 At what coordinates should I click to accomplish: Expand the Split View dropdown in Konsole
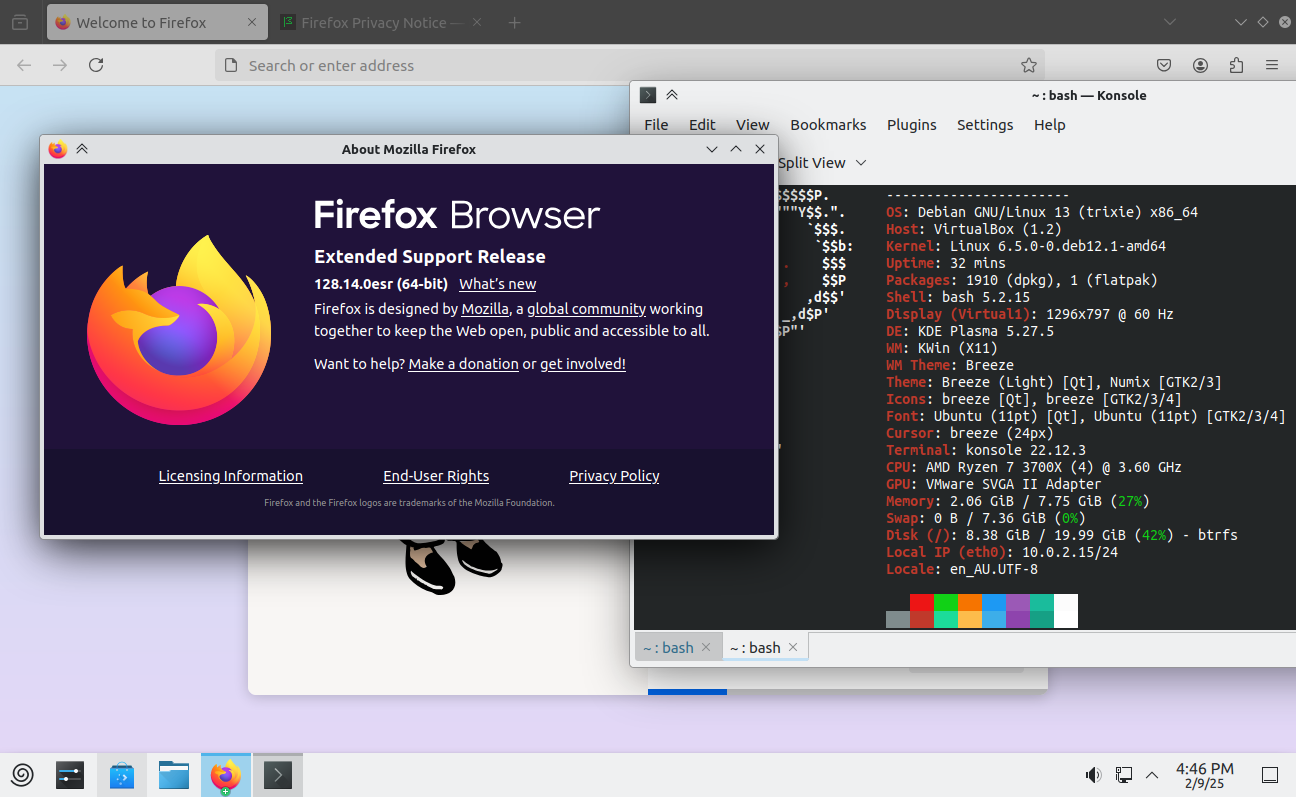[861, 163]
